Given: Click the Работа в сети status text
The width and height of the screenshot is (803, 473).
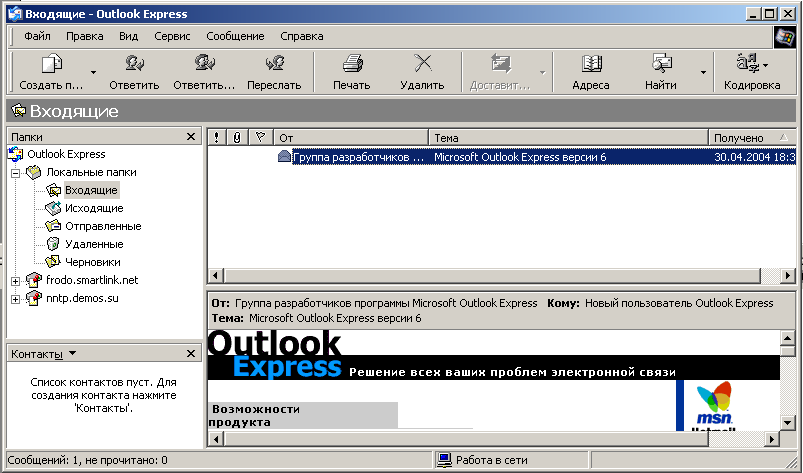Looking at the screenshot, I should pos(492,460).
